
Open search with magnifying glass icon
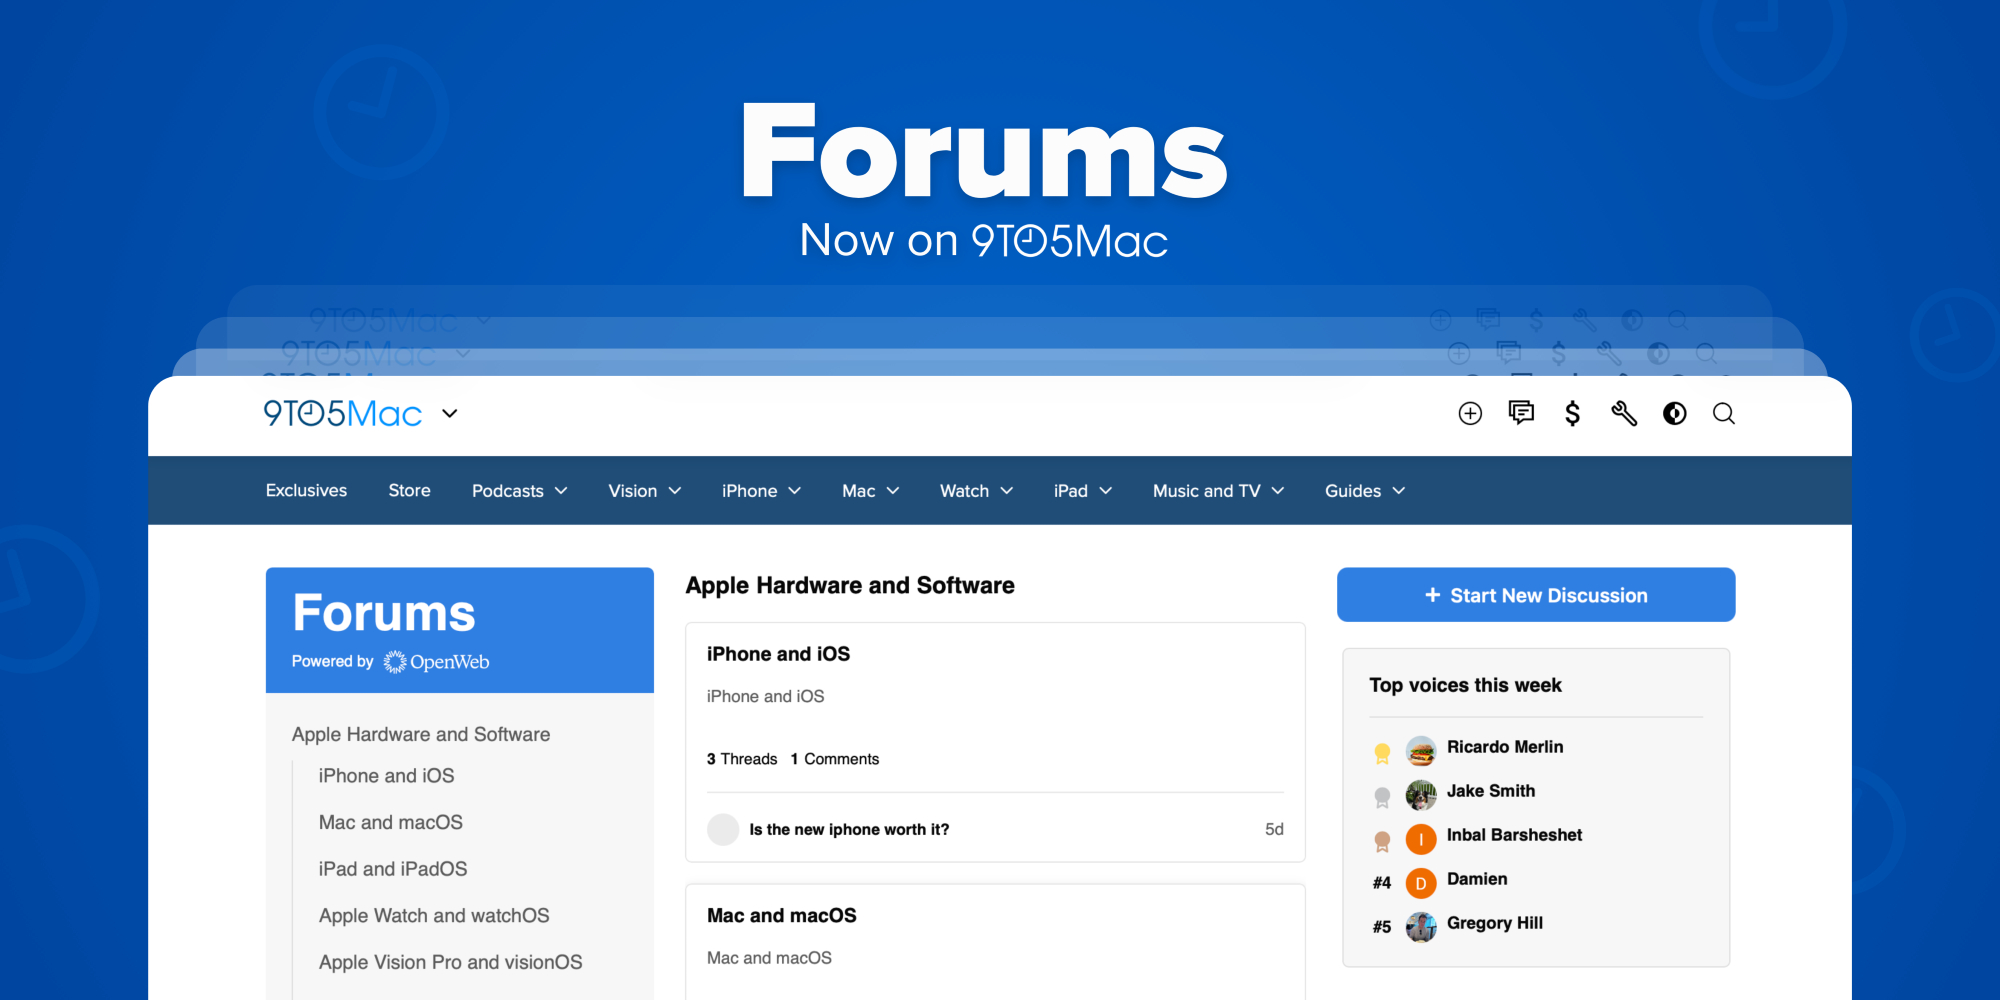(x=1724, y=414)
